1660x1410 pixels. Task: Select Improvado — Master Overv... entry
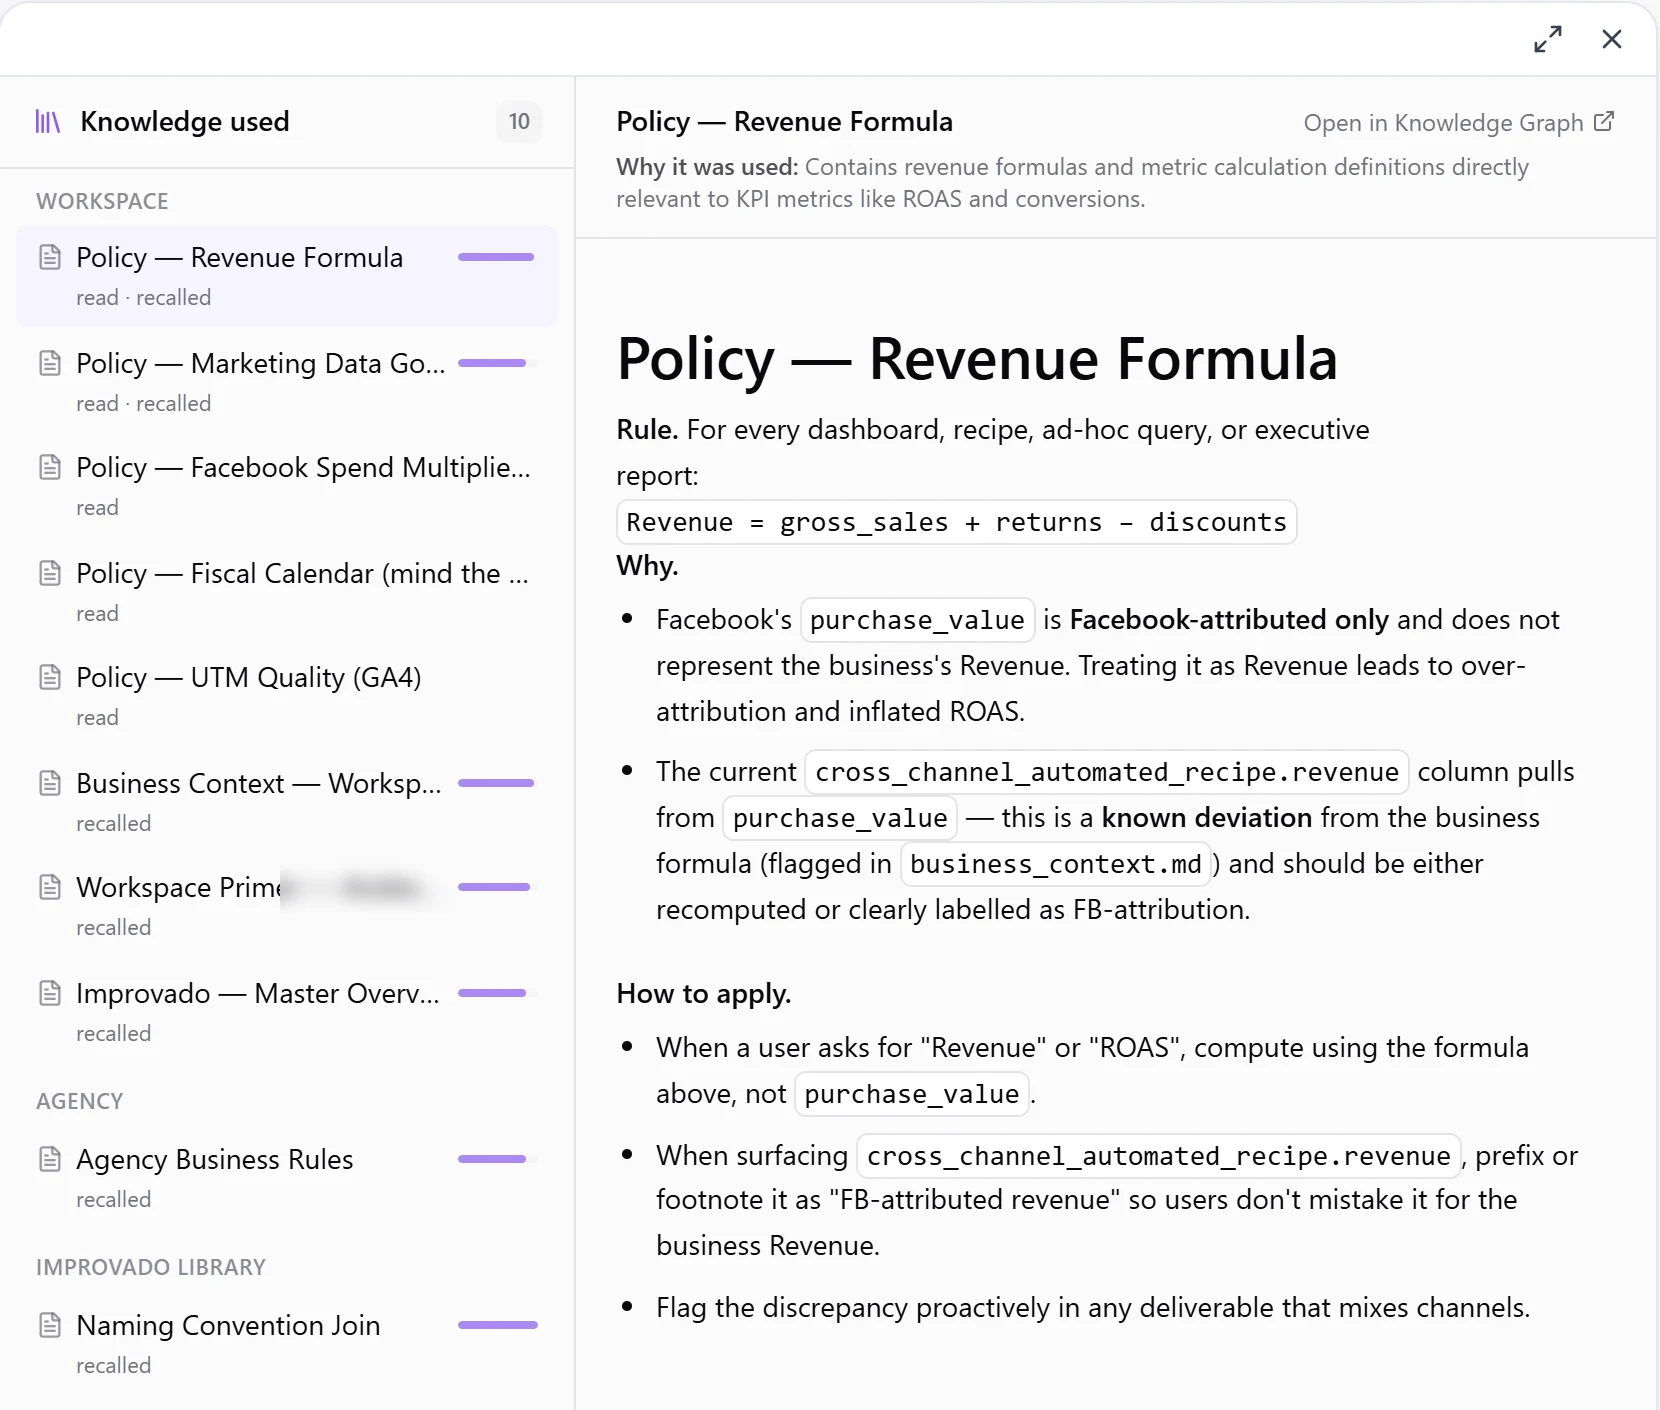pyautogui.click(x=287, y=1012)
